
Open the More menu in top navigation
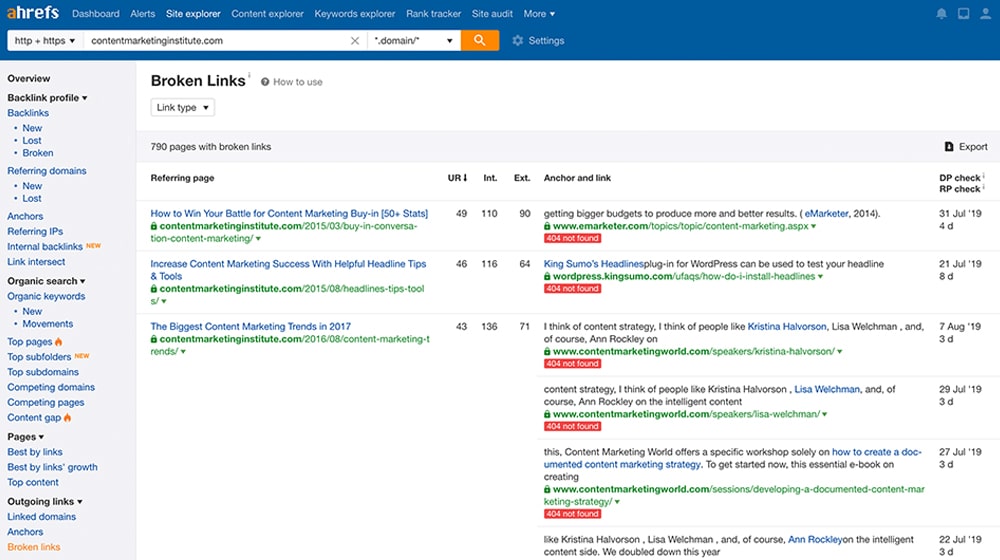tap(539, 14)
